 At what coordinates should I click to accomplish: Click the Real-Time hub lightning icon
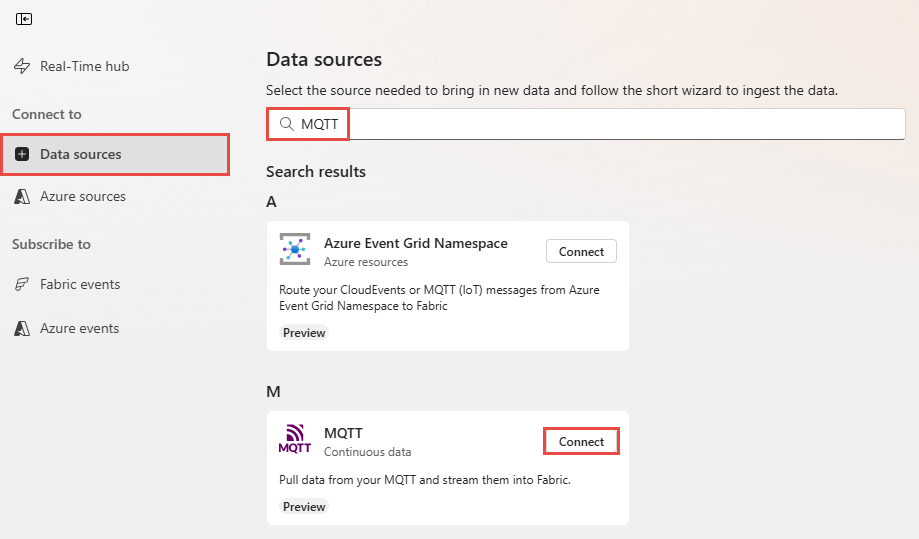22,66
